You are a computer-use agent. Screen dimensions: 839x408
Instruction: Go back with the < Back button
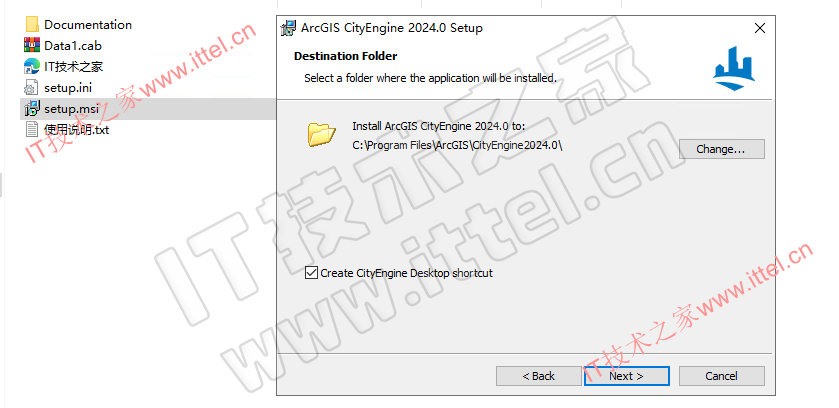click(539, 376)
